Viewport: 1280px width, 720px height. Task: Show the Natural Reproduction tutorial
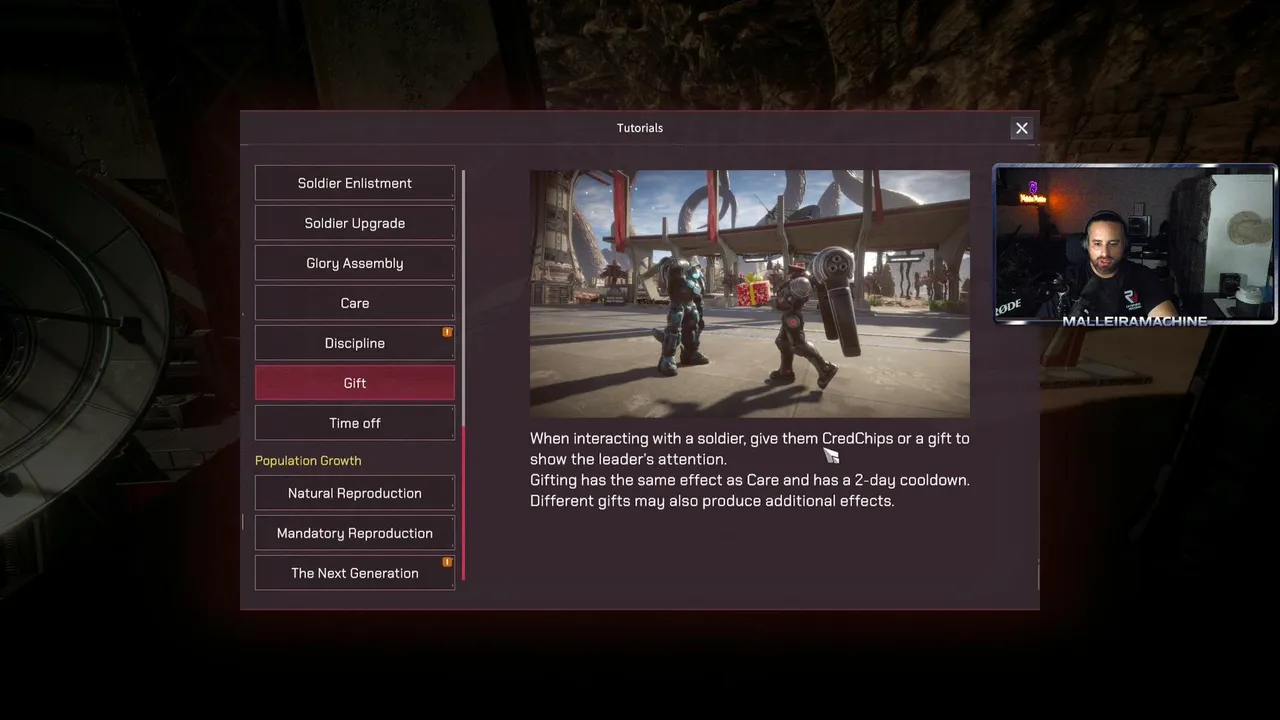click(x=355, y=493)
